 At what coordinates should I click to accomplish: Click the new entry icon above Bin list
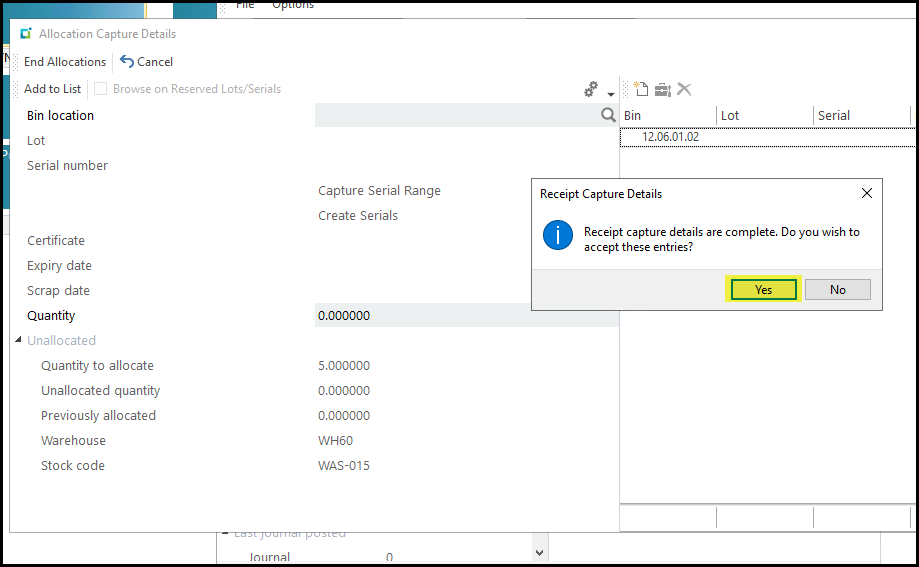pos(641,89)
